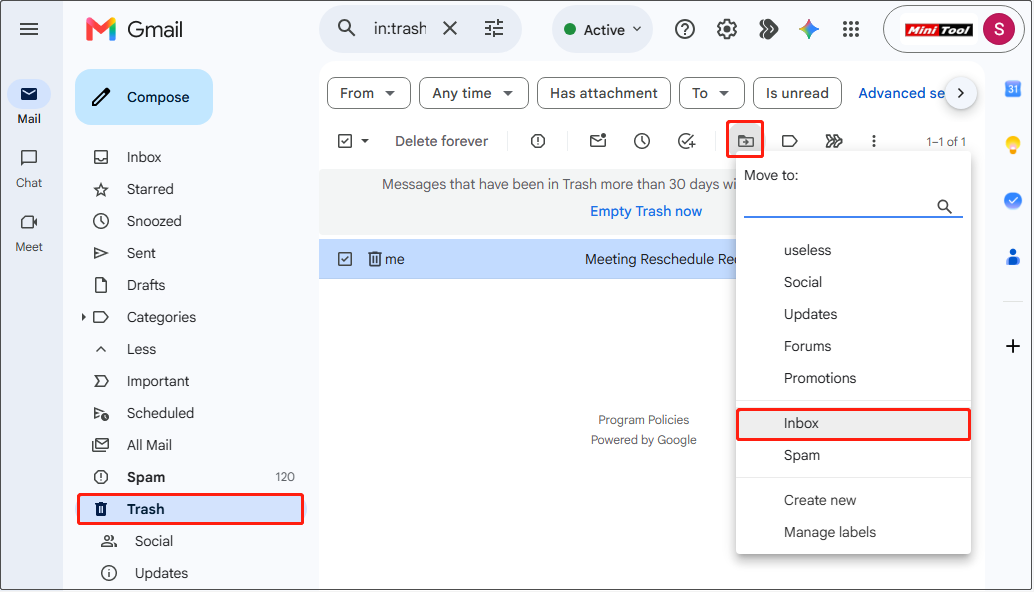Viewport: 1034px width, 592px height.
Task: Open the Any time filter dropdown
Action: pyautogui.click(x=473, y=93)
